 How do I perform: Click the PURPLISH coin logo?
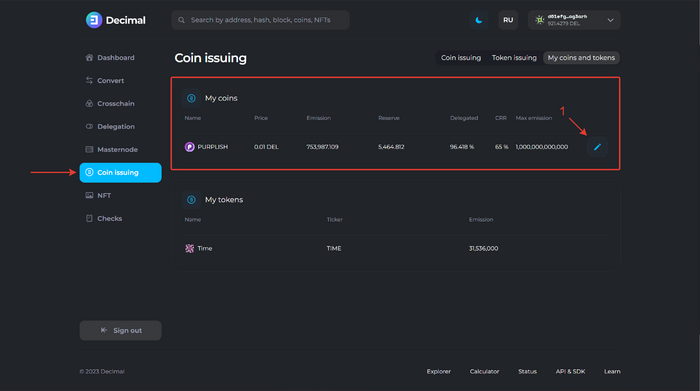190,147
